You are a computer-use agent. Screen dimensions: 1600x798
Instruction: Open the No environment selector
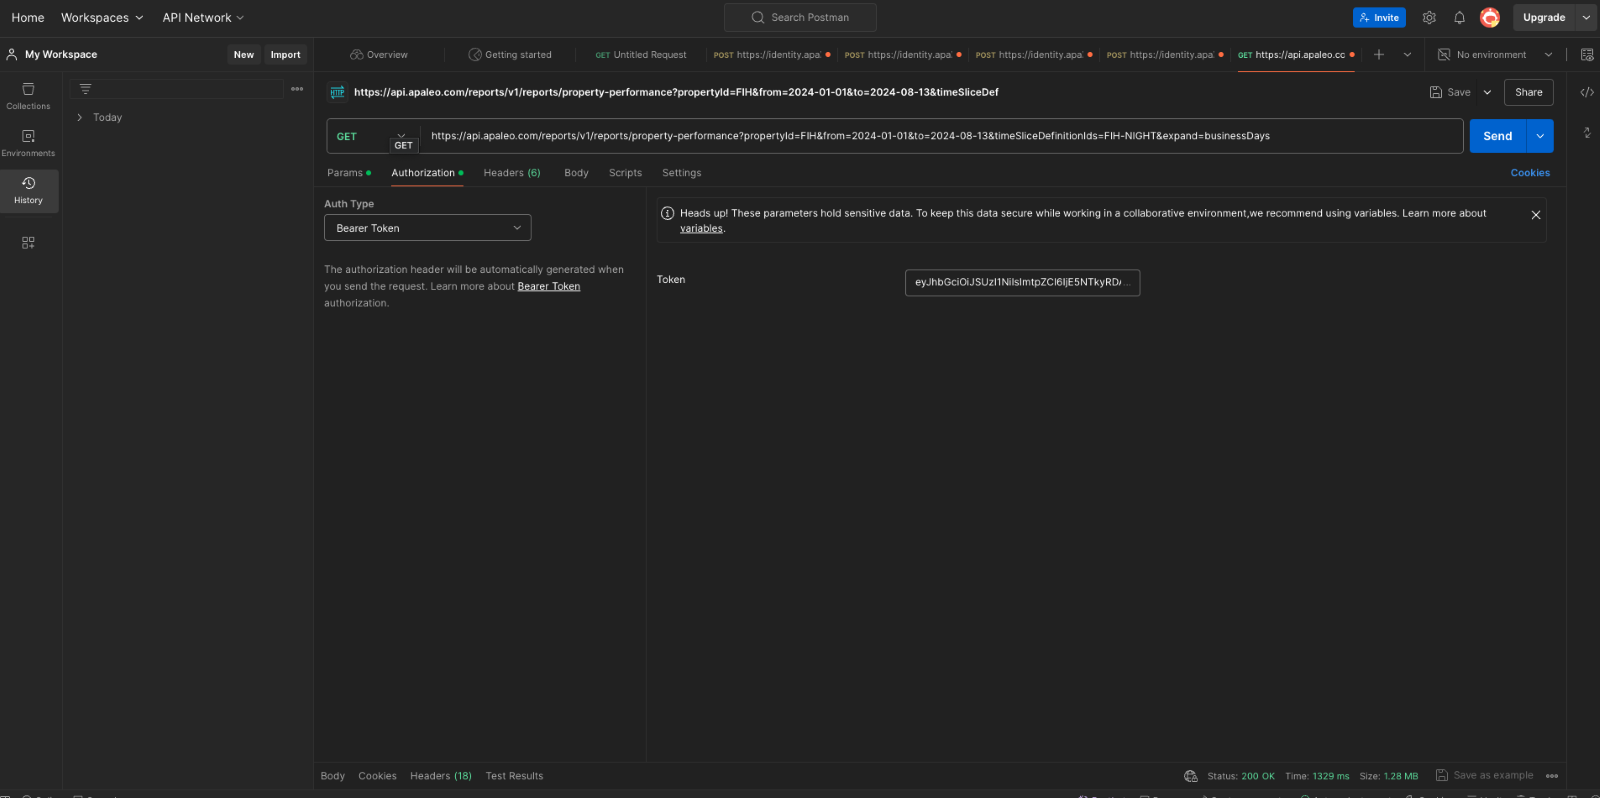tap(1495, 55)
